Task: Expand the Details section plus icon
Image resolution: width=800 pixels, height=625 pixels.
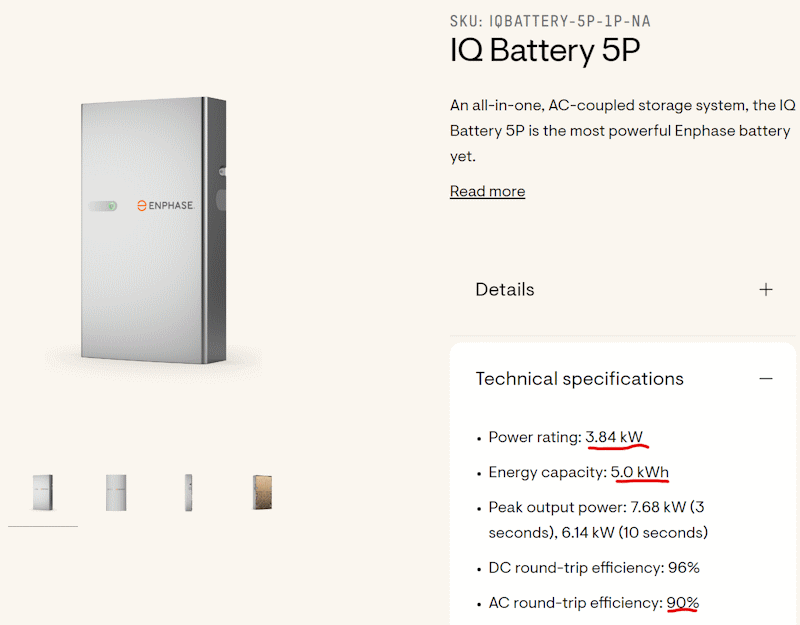Action: pos(765,290)
